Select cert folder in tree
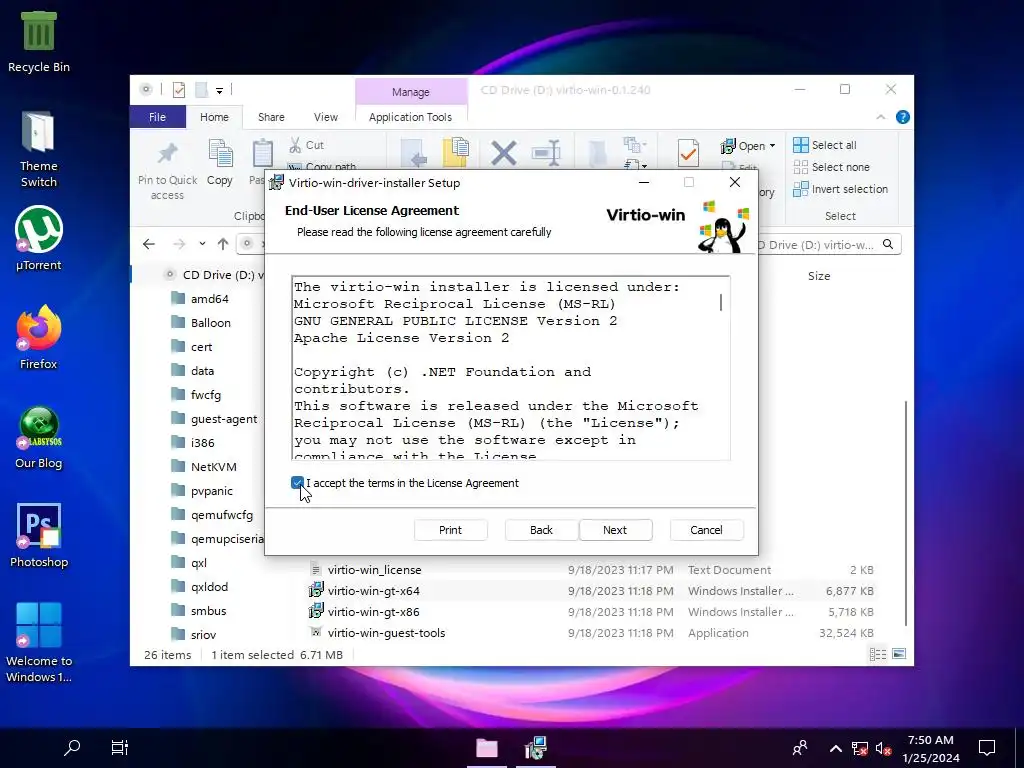1024x768 pixels. 191,347
